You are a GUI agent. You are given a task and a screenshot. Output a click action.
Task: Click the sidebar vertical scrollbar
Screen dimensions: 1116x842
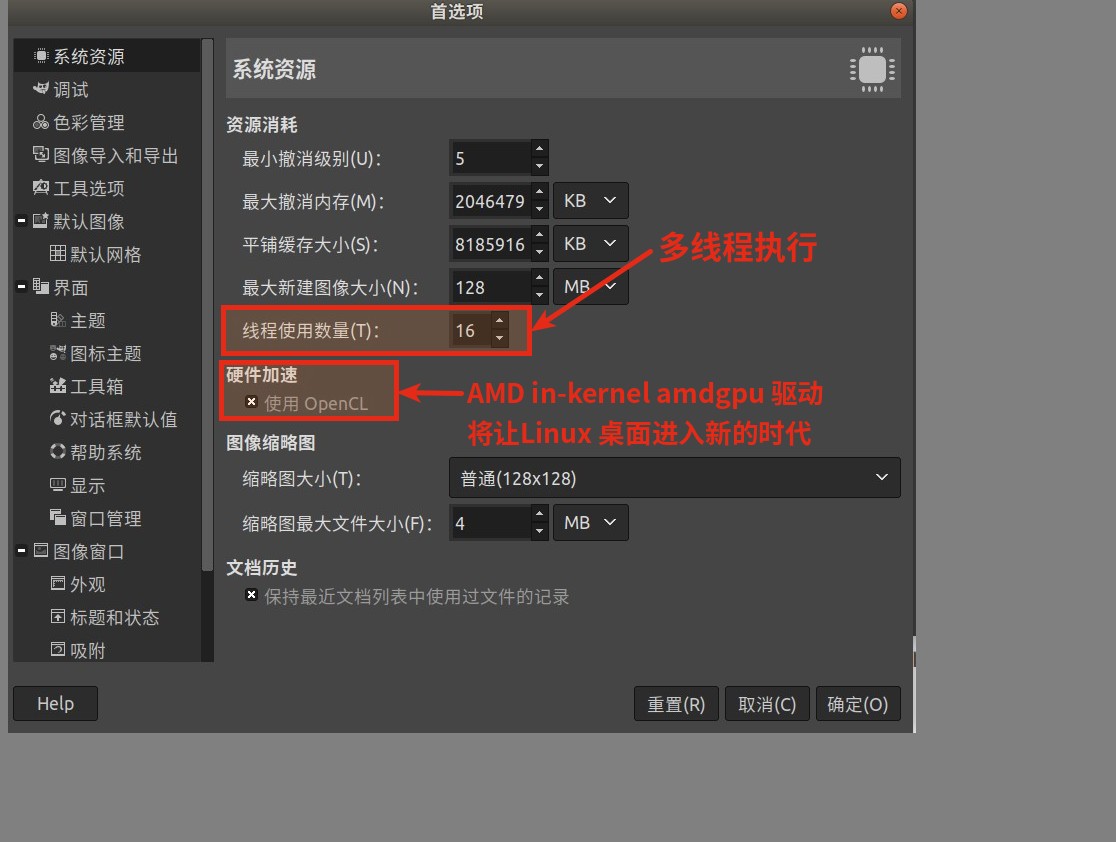[207, 305]
